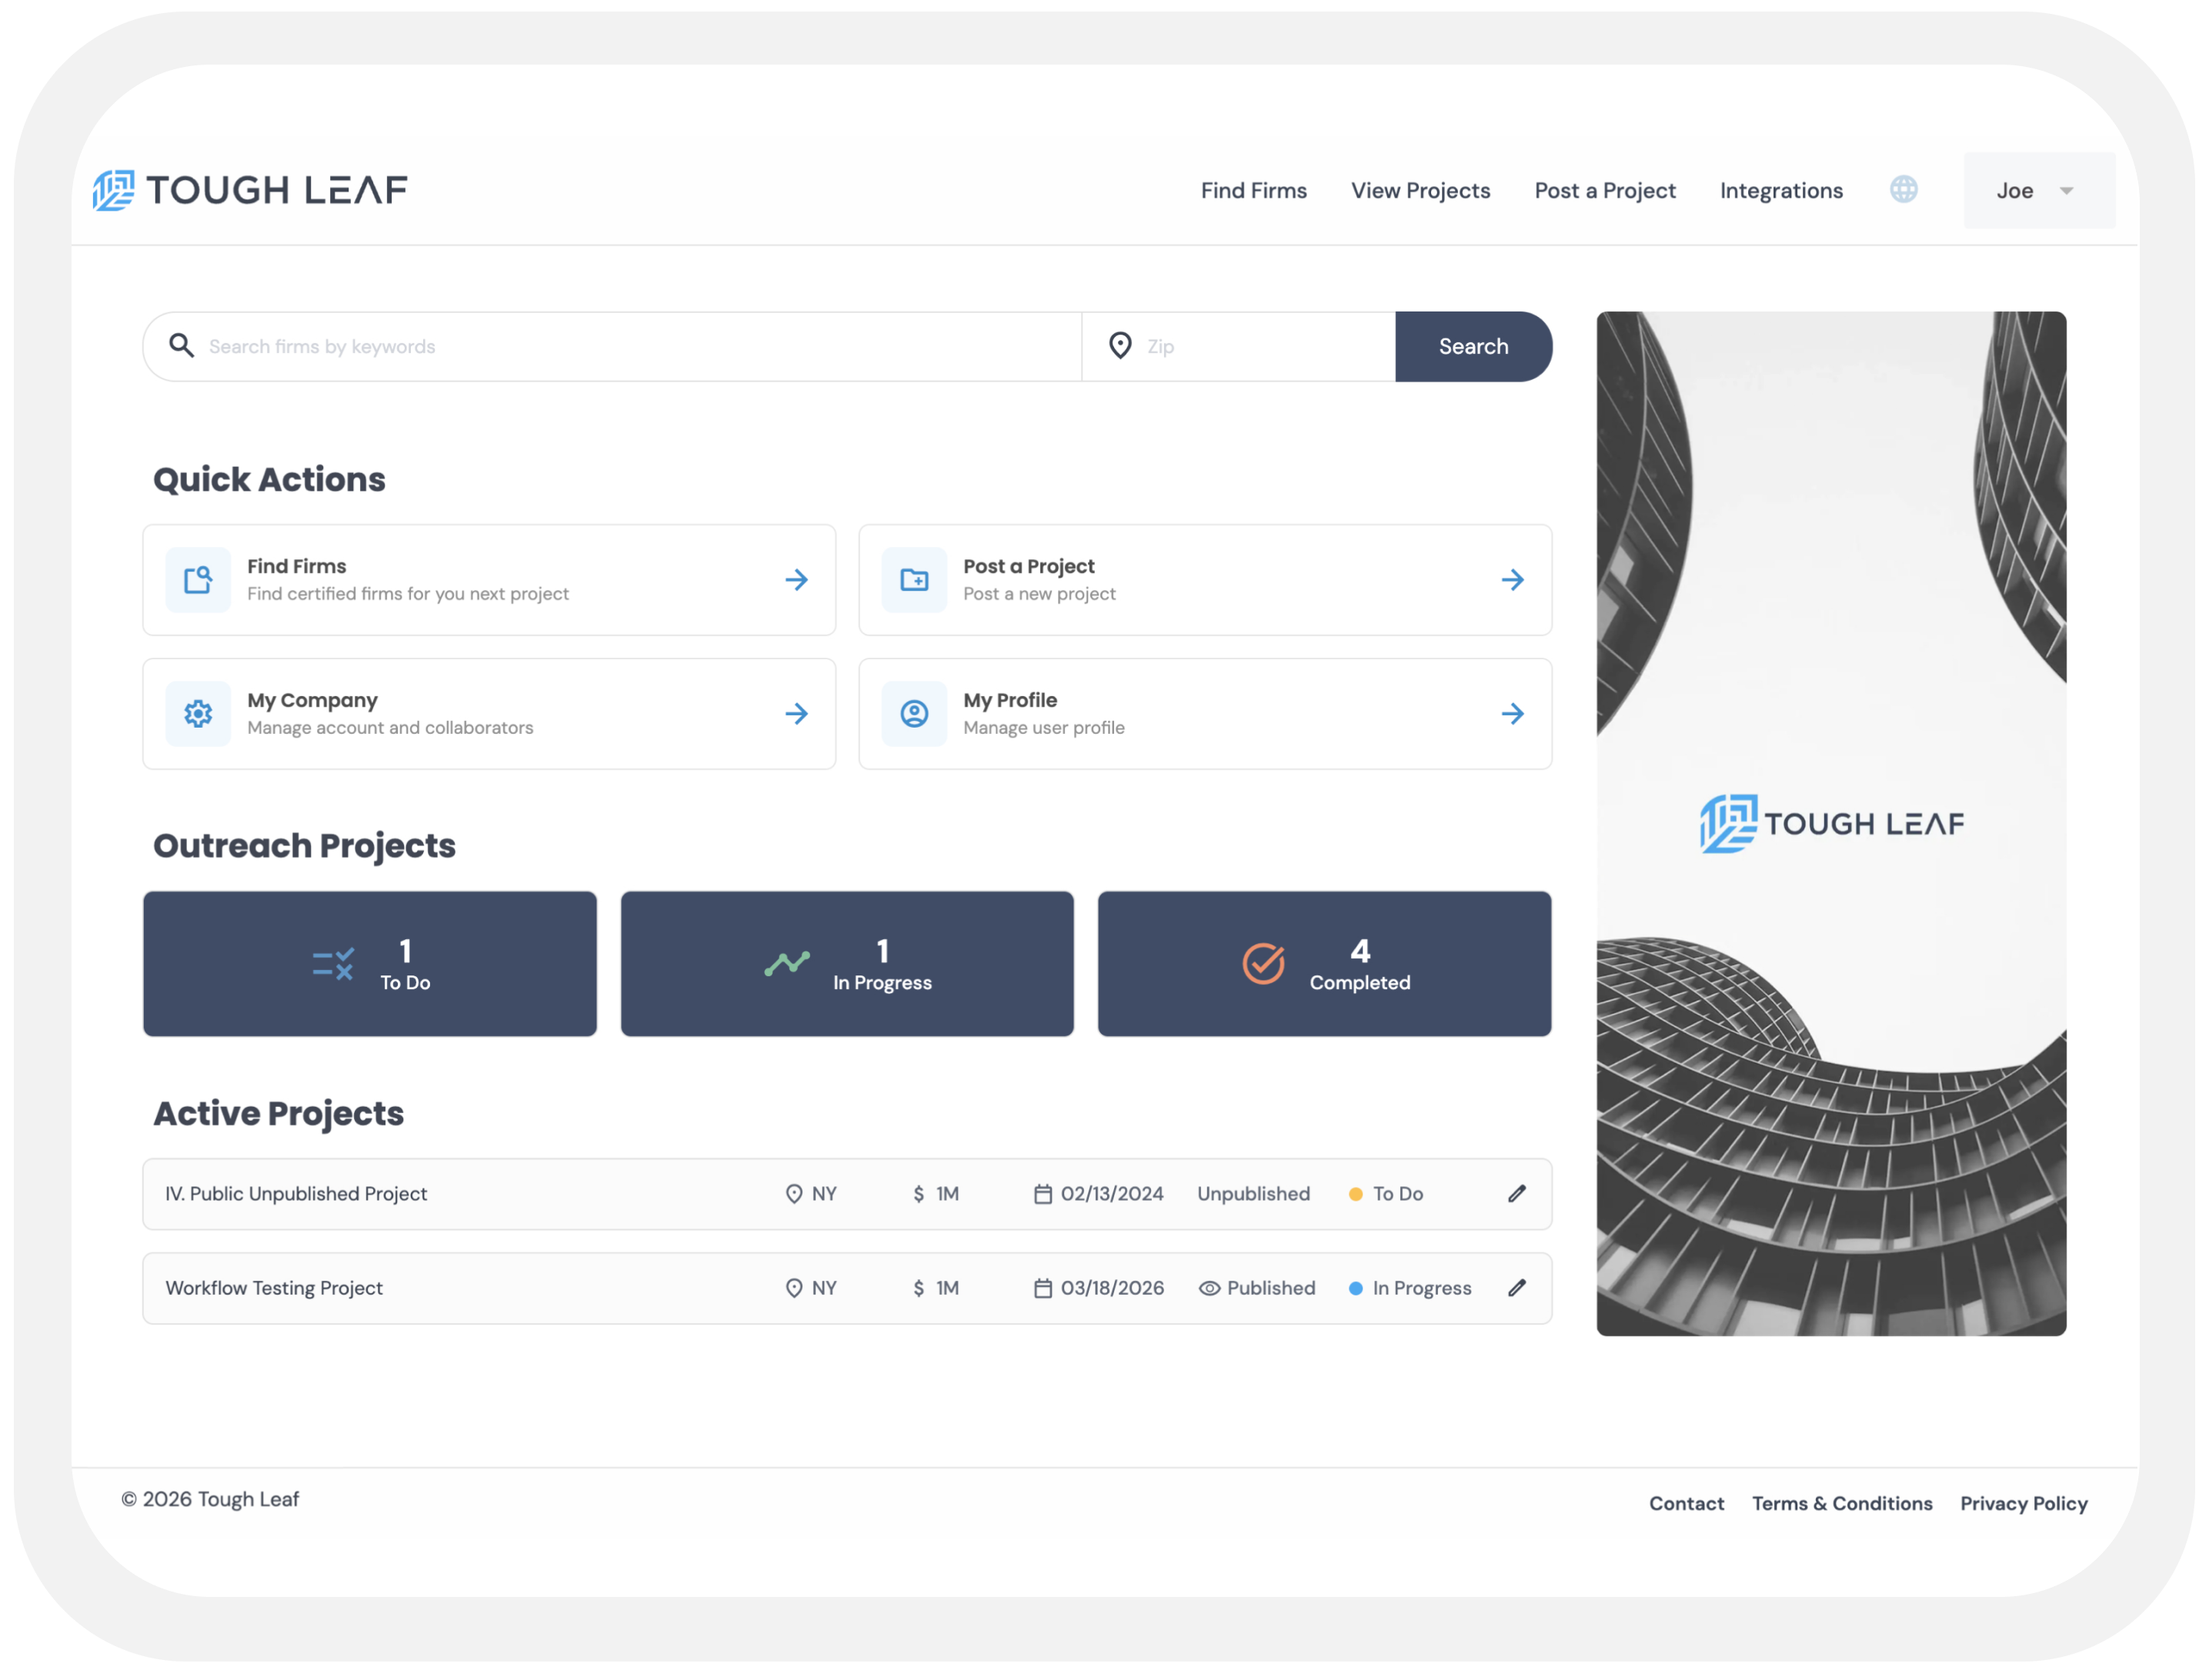
Task: Click the My Profile user icon
Action: click(x=913, y=713)
